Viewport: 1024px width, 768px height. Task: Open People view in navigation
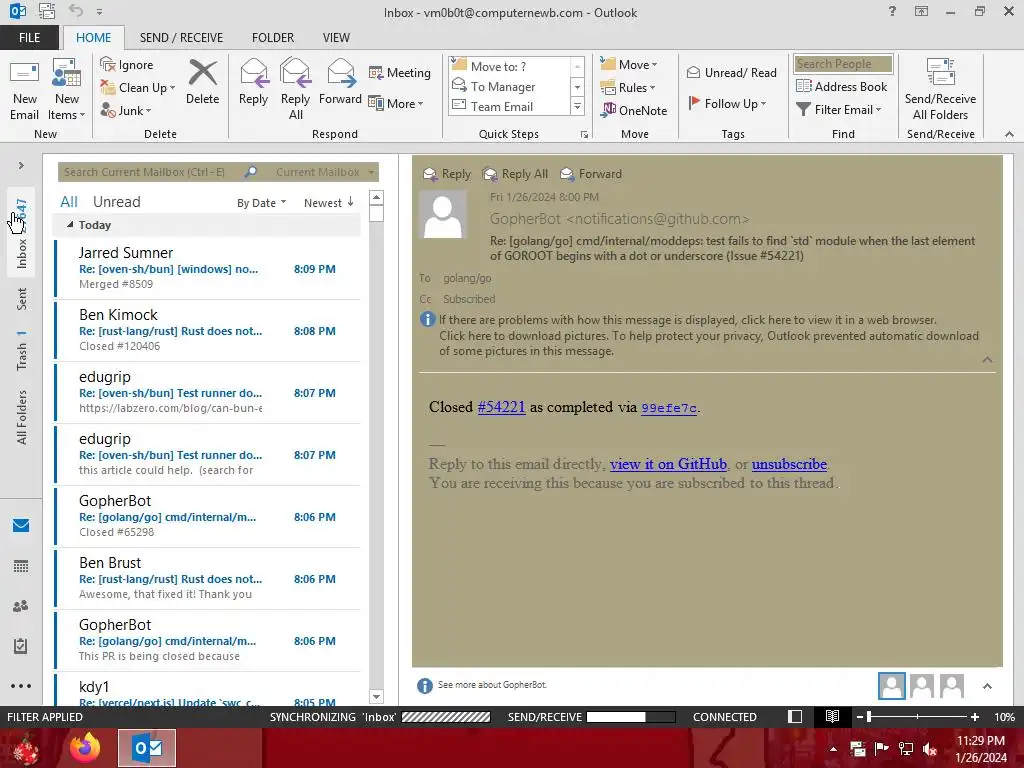coord(21,606)
